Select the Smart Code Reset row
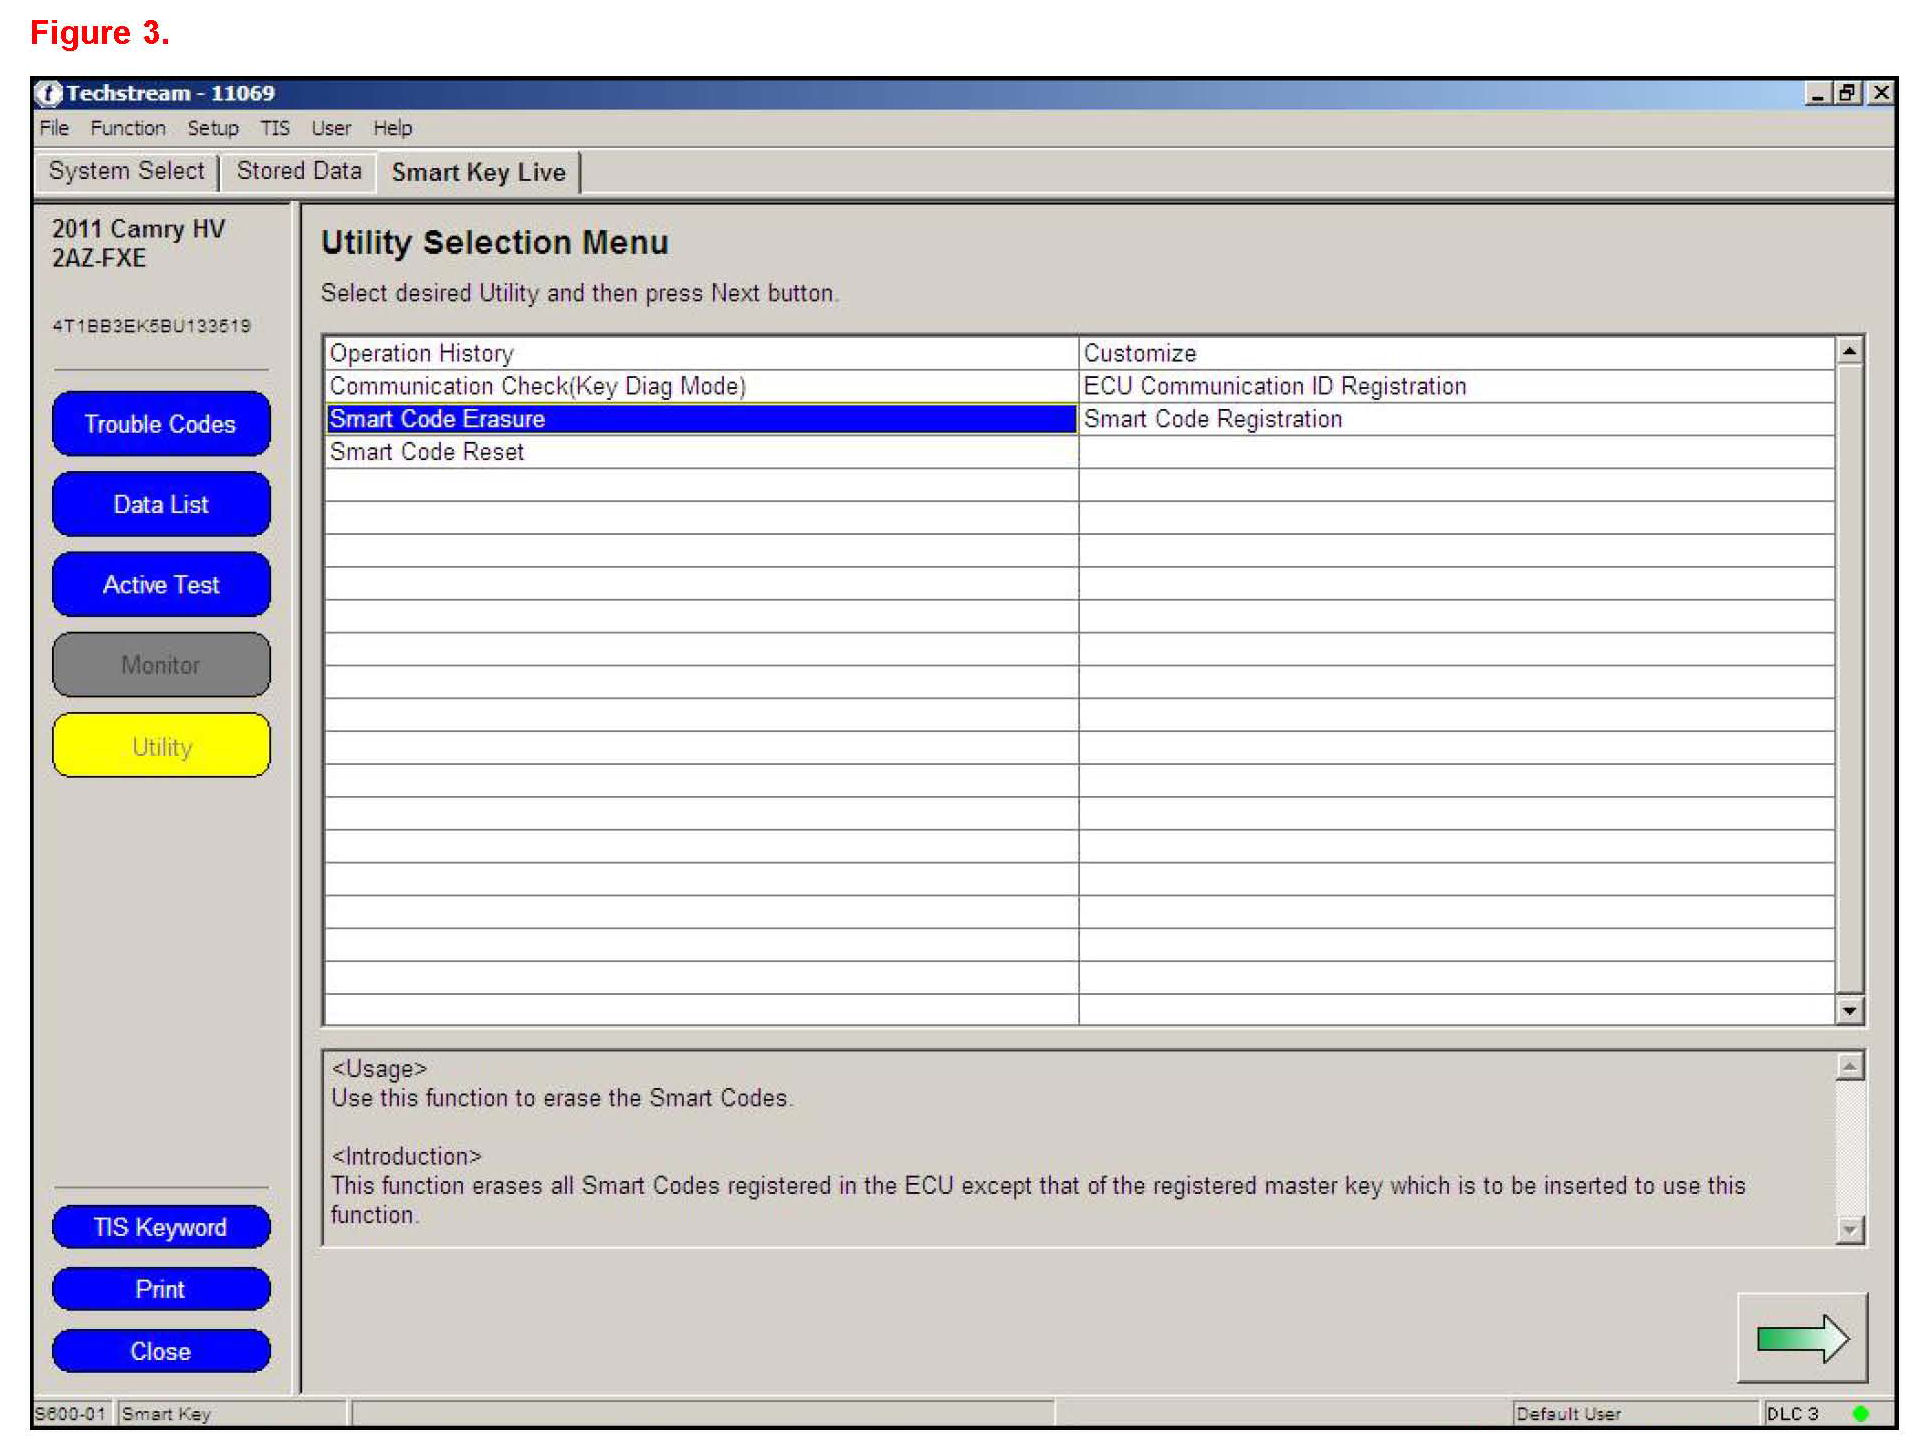The height and width of the screenshot is (1448, 1921). (x=427, y=452)
